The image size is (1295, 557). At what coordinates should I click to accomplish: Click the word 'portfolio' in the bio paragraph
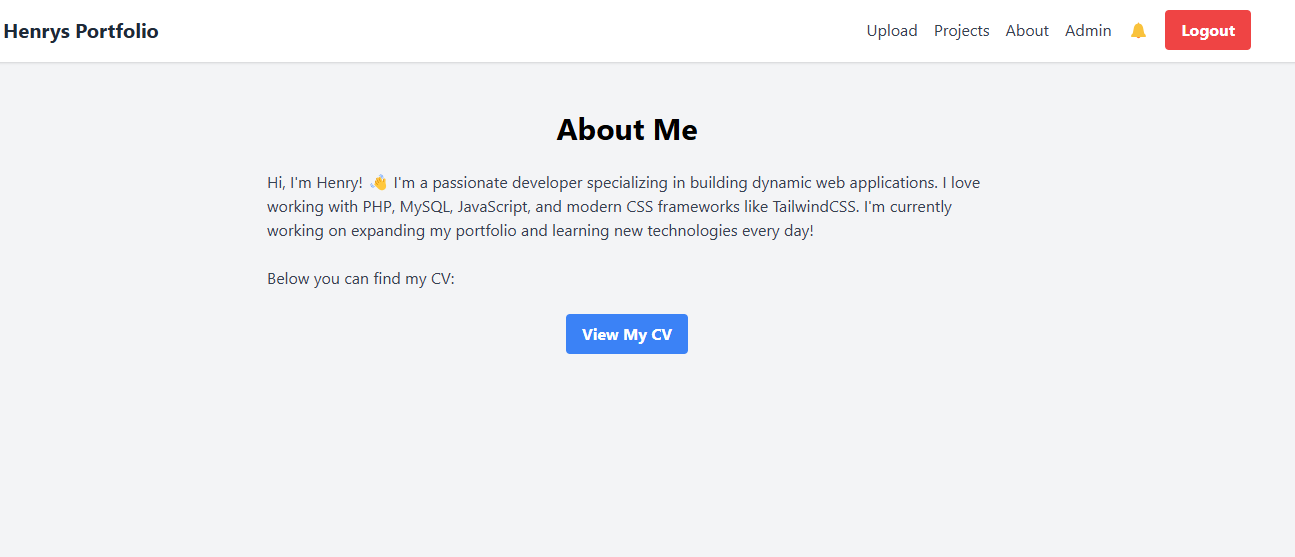485,231
